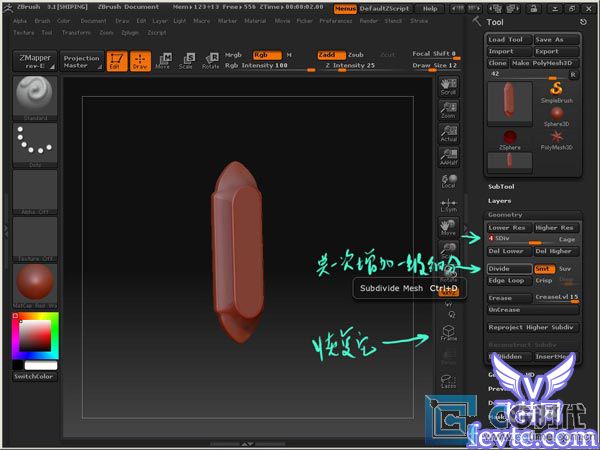The height and width of the screenshot is (450, 600).
Task: Open the Document menu
Action: click(93, 21)
